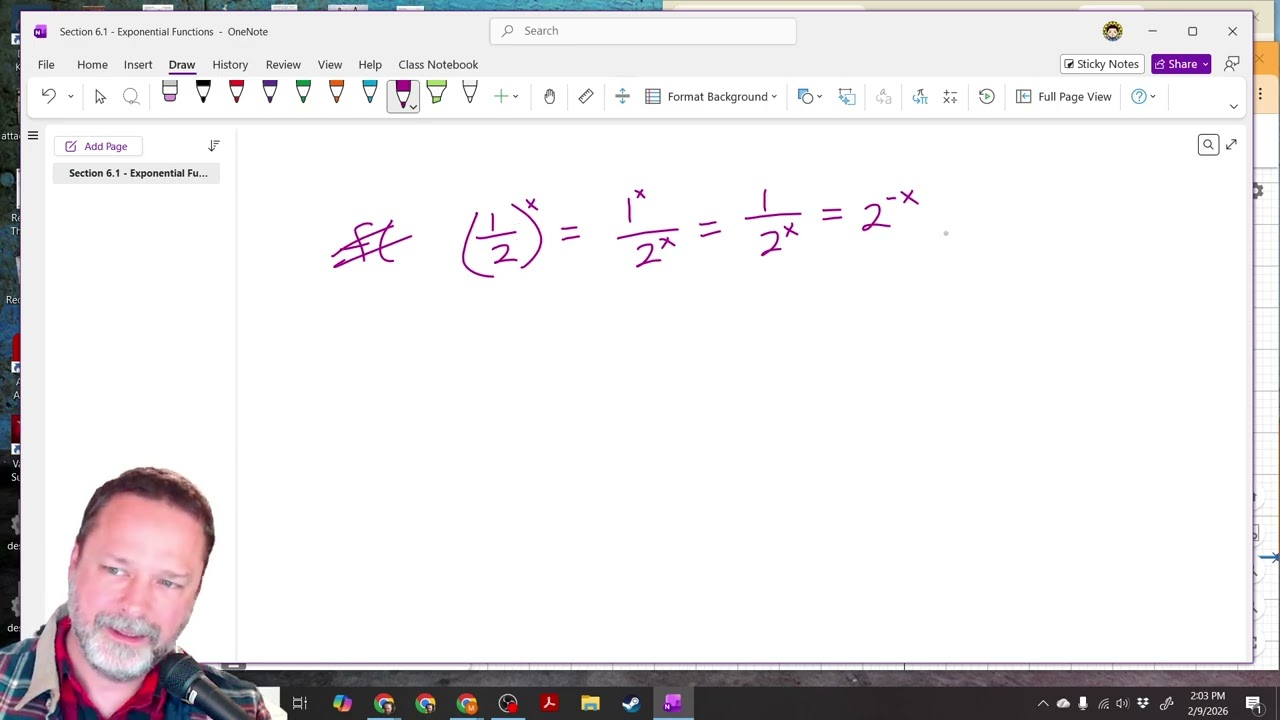Screen dimensions: 1280x720
Task: Click the volume speaker tray icon
Action: click(1121, 703)
